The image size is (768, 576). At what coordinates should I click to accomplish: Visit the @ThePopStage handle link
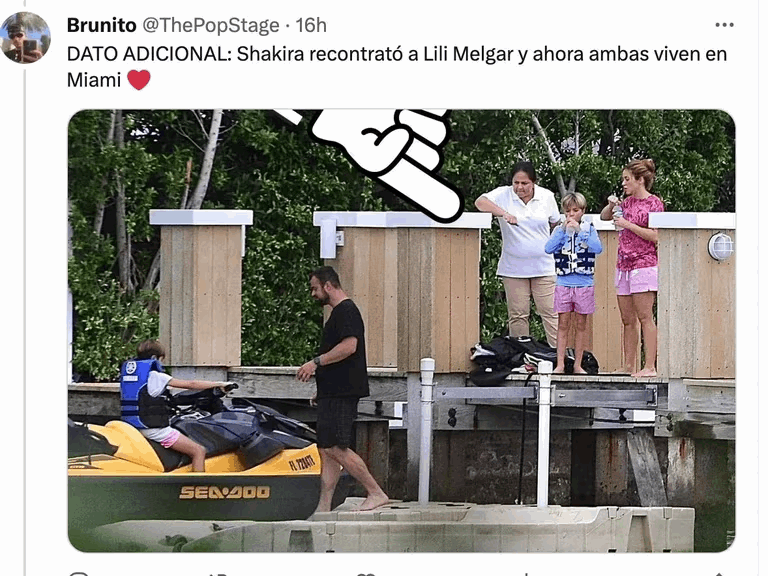point(211,25)
